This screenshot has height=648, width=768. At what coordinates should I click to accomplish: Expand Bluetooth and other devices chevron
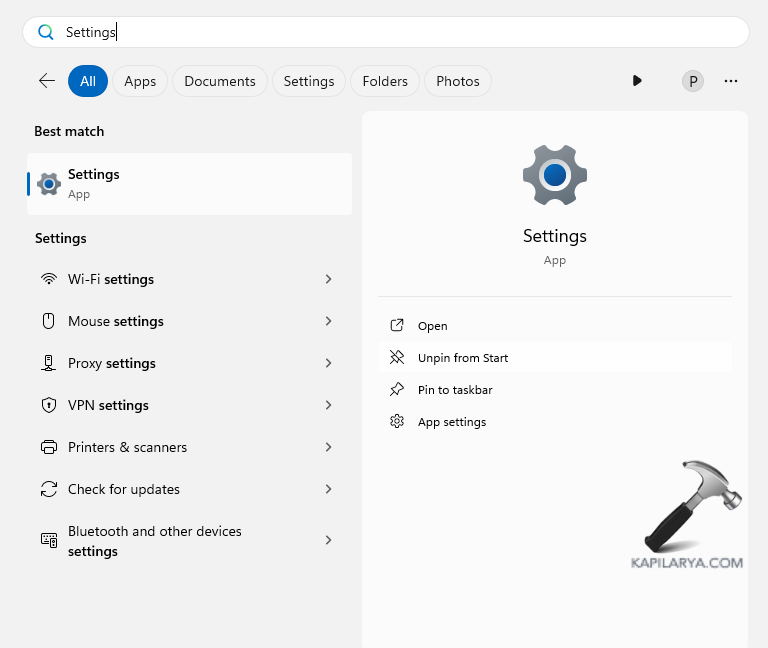[328, 540]
